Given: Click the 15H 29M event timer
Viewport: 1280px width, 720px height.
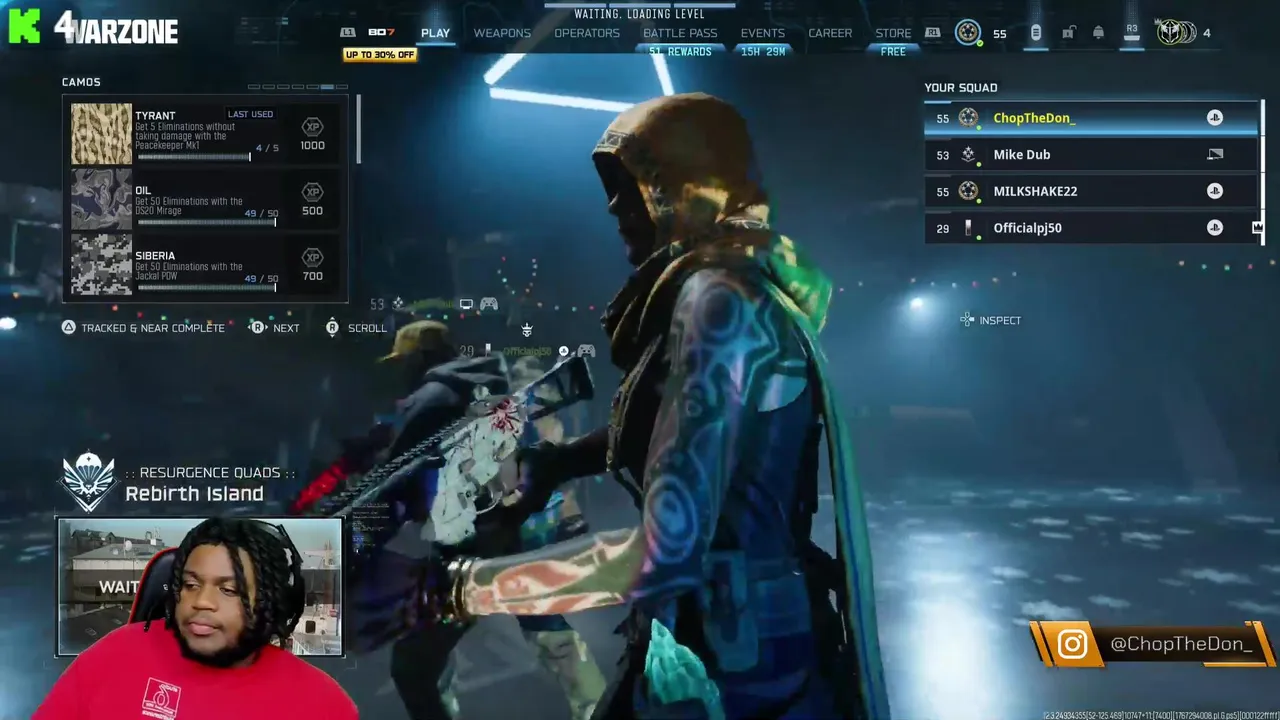Looking at the screenshot, I should [x=762, y=52].
